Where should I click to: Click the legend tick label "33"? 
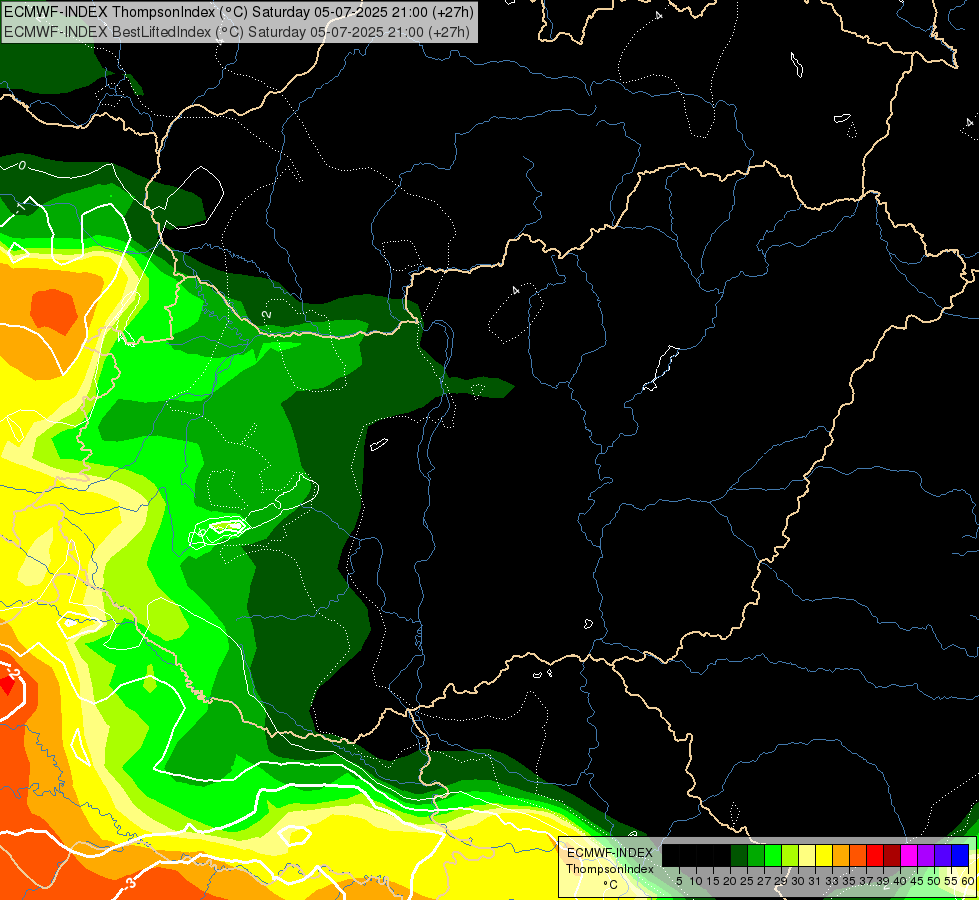point(832,881)
